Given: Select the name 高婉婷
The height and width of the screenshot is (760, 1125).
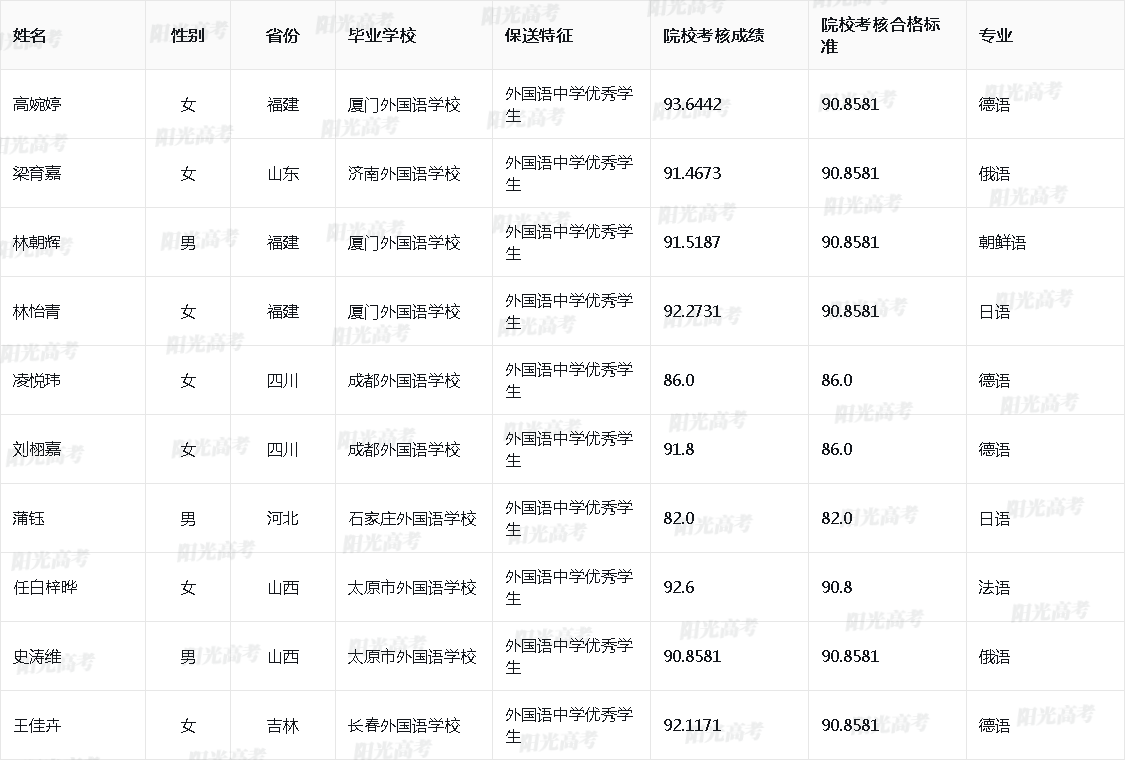Looking at the screenshot, I should pos(37,104).
